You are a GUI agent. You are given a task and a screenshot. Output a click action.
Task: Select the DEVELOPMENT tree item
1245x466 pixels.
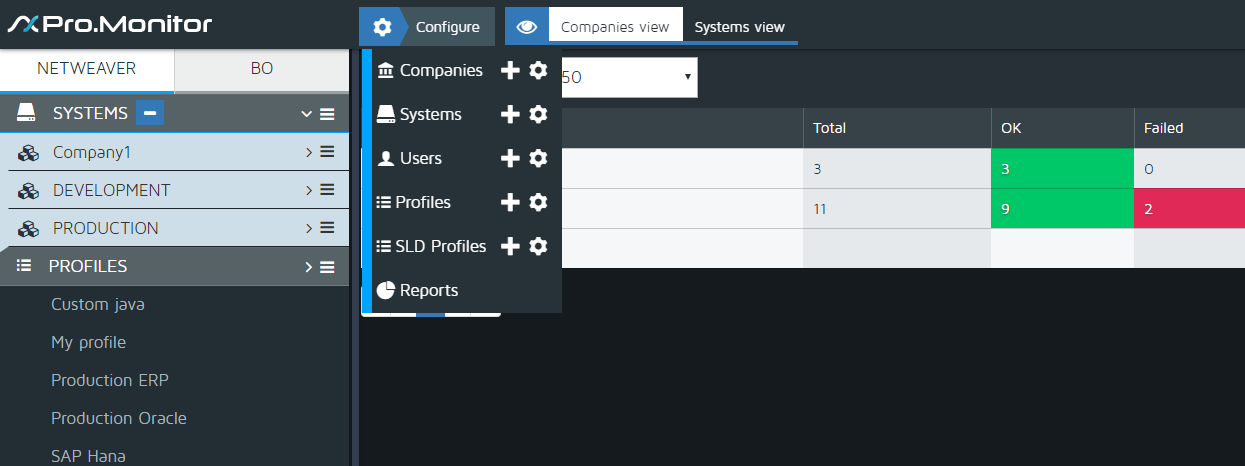(x=111, y=191)
